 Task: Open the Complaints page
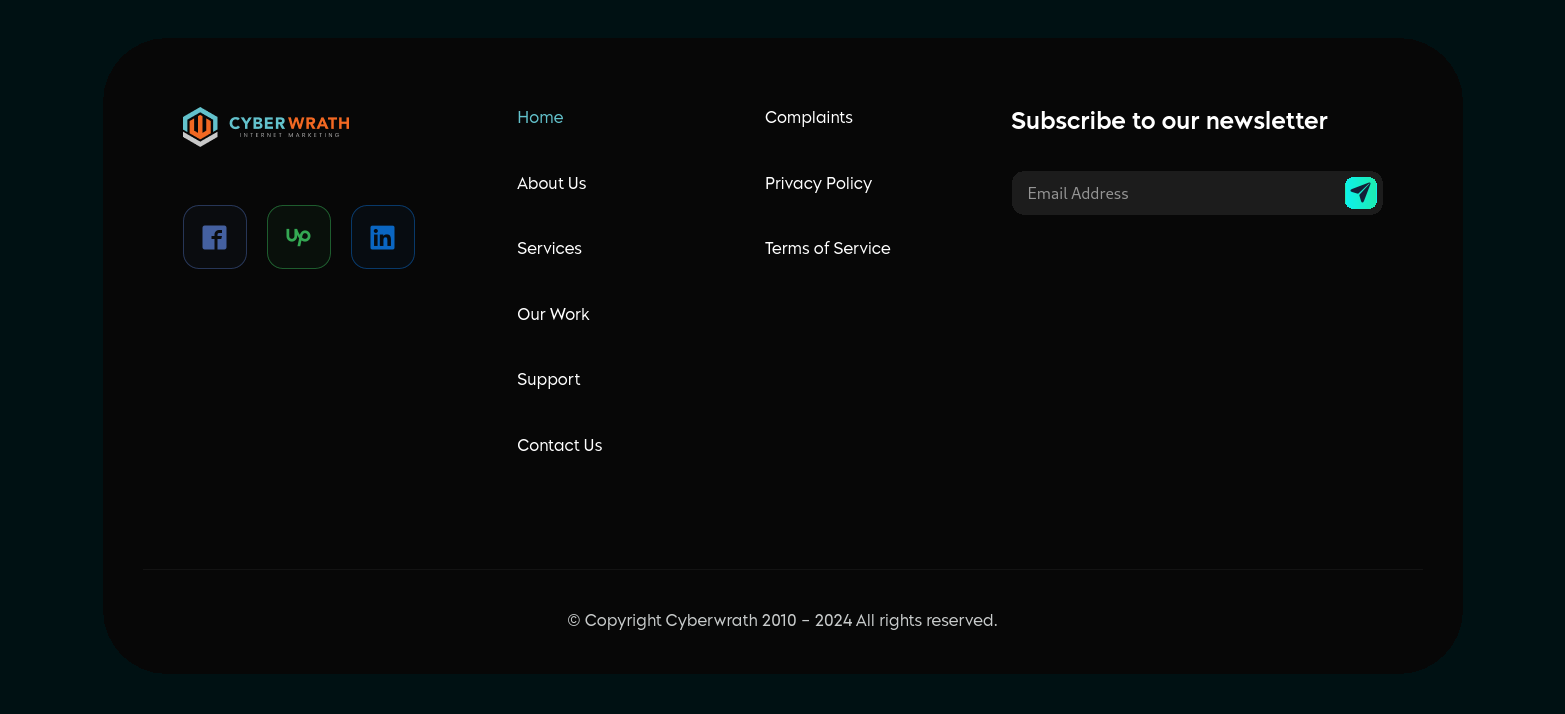pyautogui.click(x=808, y=117)
